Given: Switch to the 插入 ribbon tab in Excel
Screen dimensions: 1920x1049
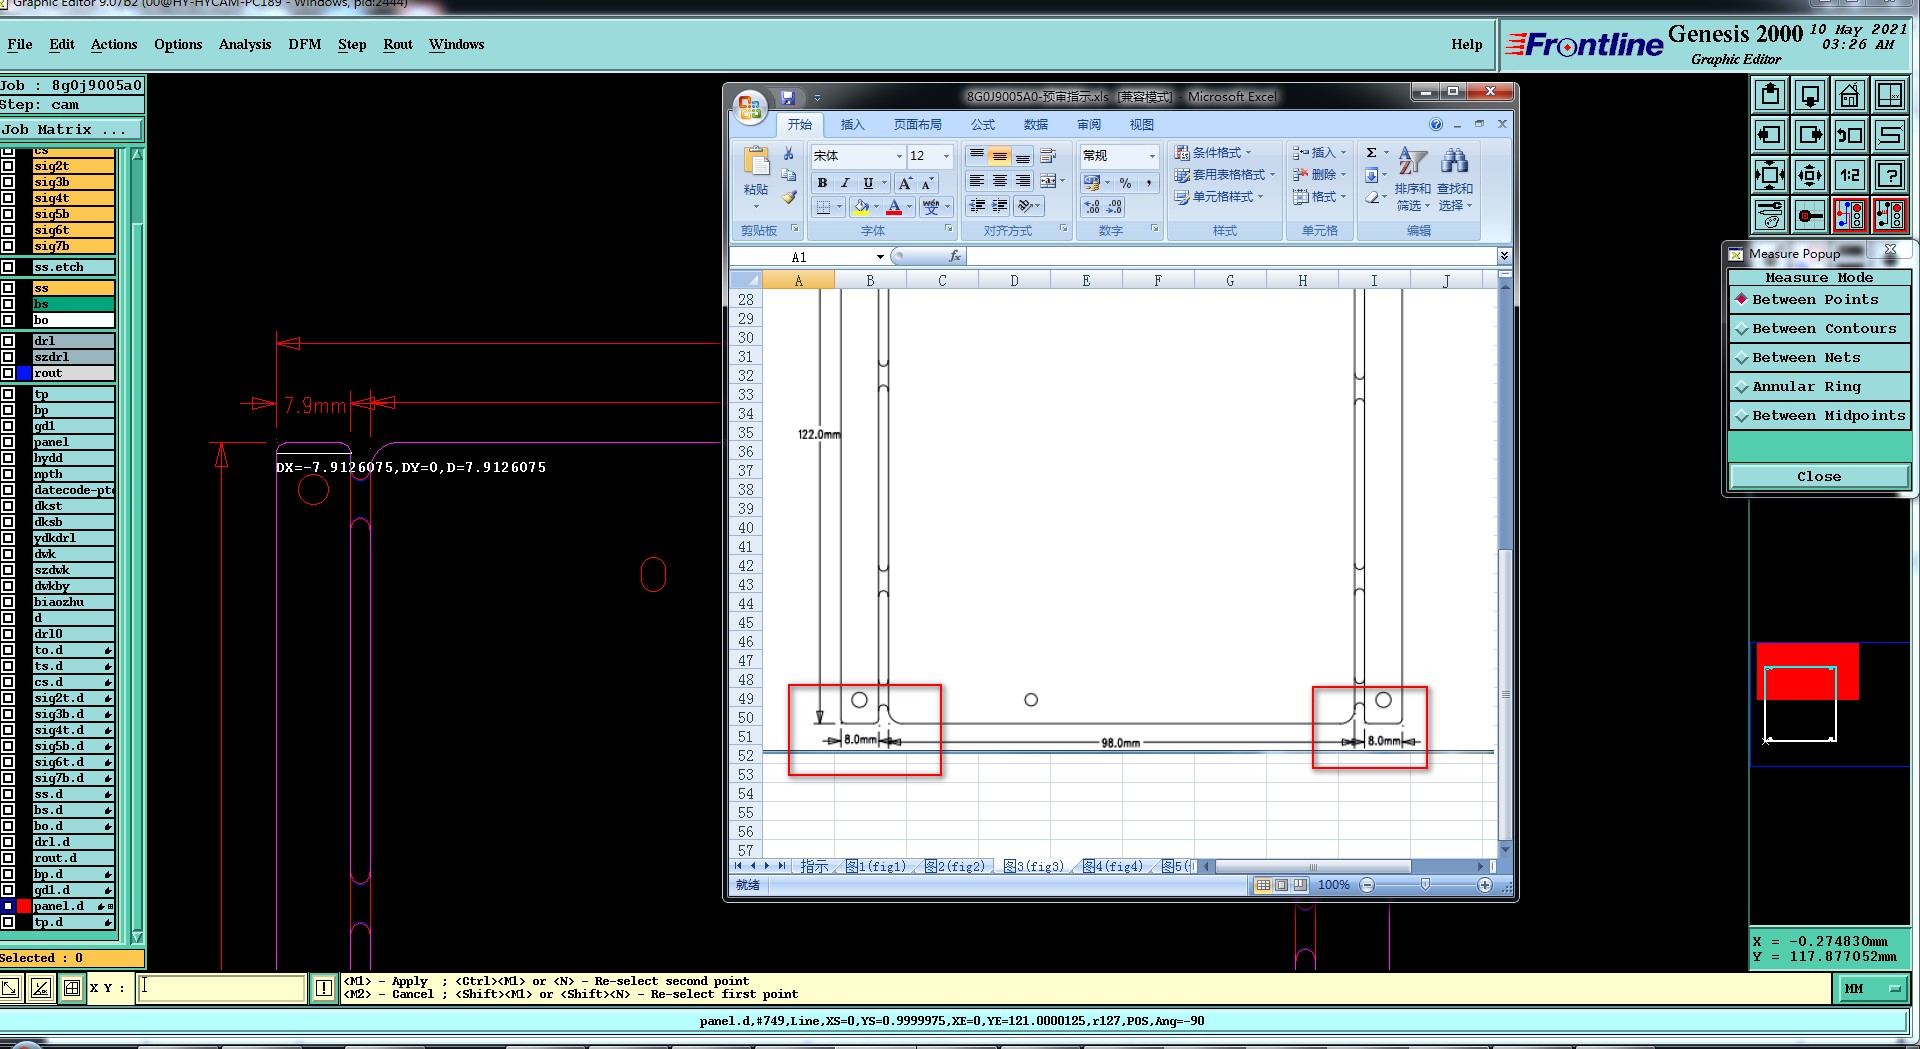Looking at the screenshot, I should 852,125.
